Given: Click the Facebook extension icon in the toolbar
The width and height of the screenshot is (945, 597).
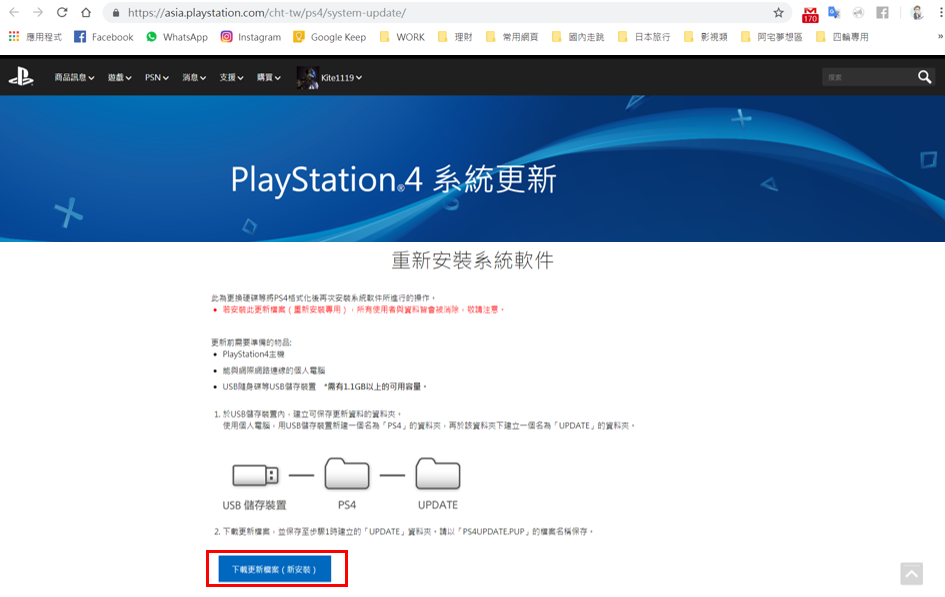Looking at the screenshot, I should click(x=881, y=14).
